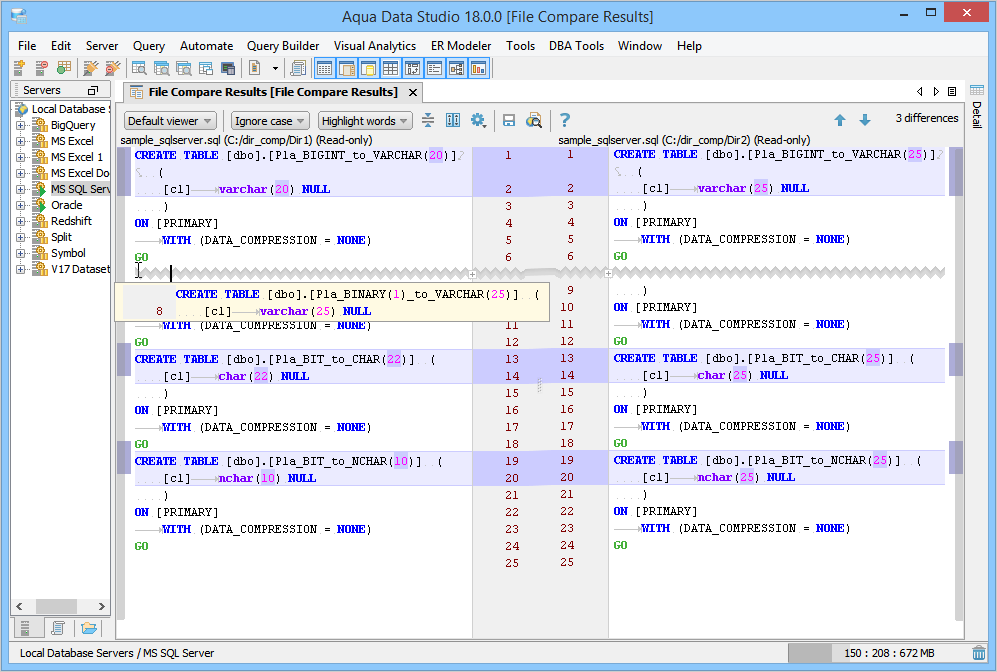The image size is (997, 672).
Task: Jump to the next difference arrow
Action: coord(865,120)
